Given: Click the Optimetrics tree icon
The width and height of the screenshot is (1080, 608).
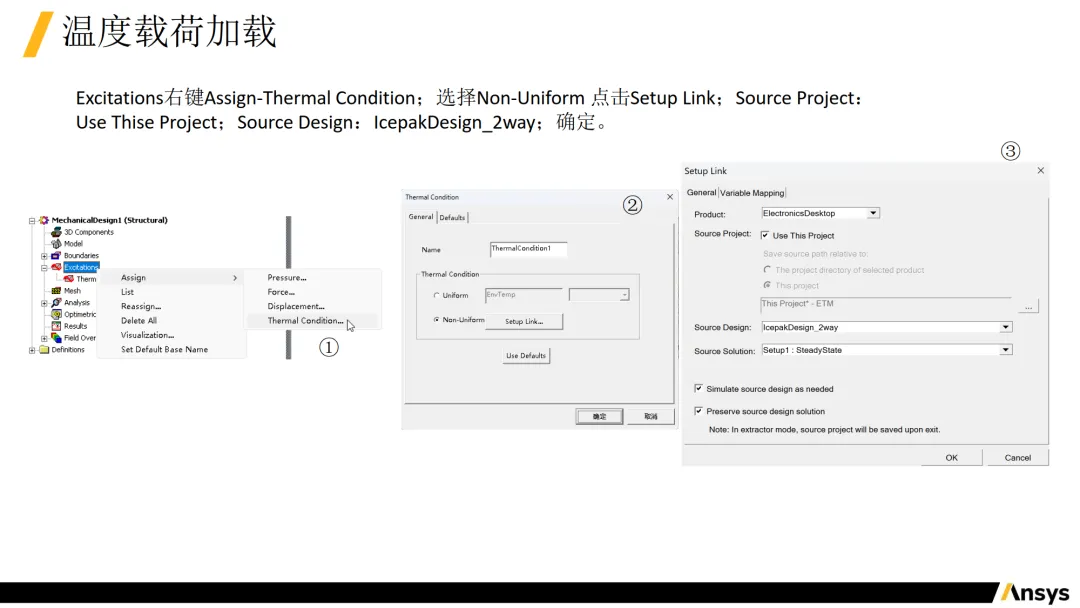Looking at the screenshot, I should coord(56,314).
